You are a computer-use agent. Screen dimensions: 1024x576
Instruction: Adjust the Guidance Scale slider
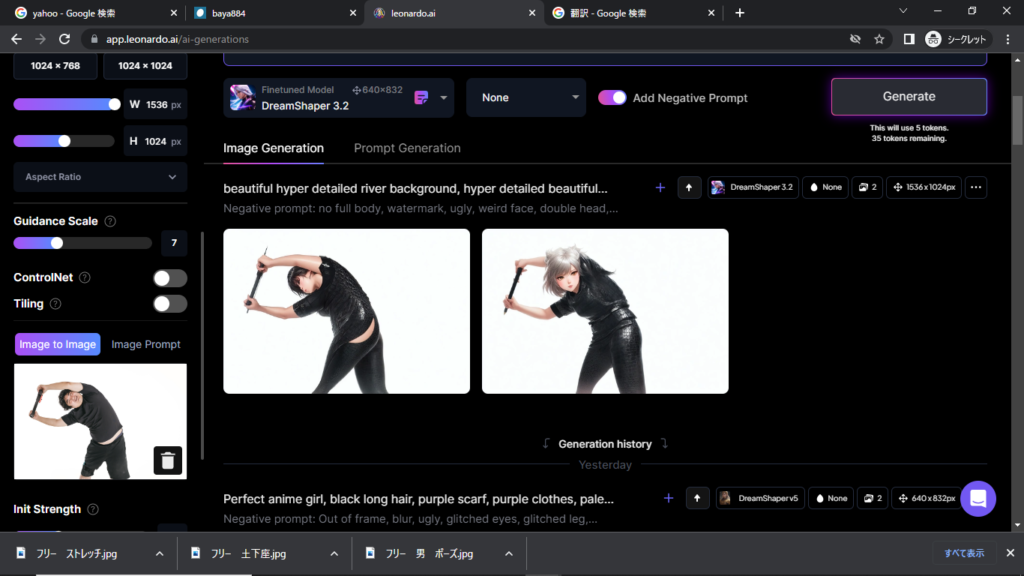[x=57, y=243]
